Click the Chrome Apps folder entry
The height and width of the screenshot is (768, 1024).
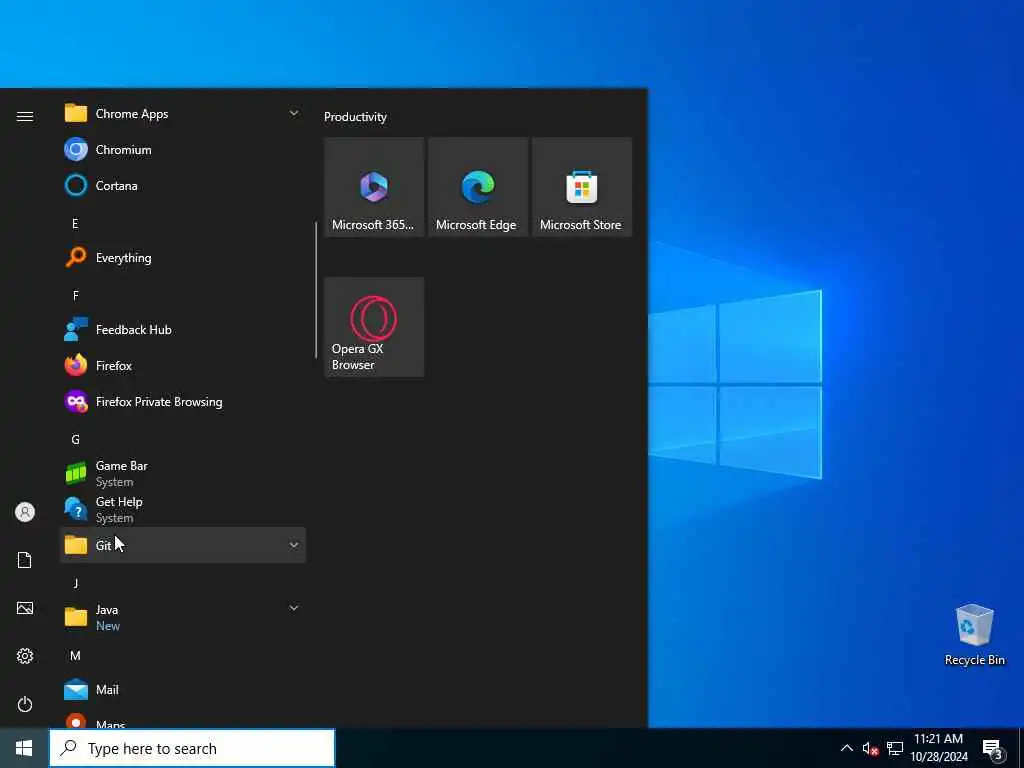click(183, 114)
